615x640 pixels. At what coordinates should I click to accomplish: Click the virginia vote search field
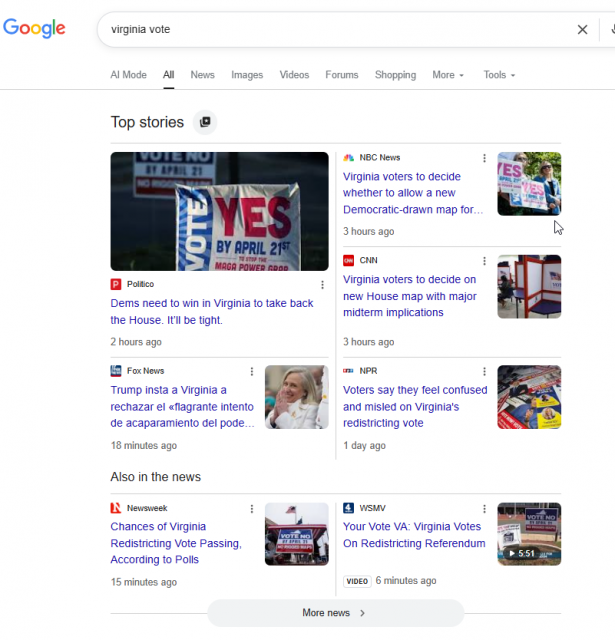click(330, 30)
